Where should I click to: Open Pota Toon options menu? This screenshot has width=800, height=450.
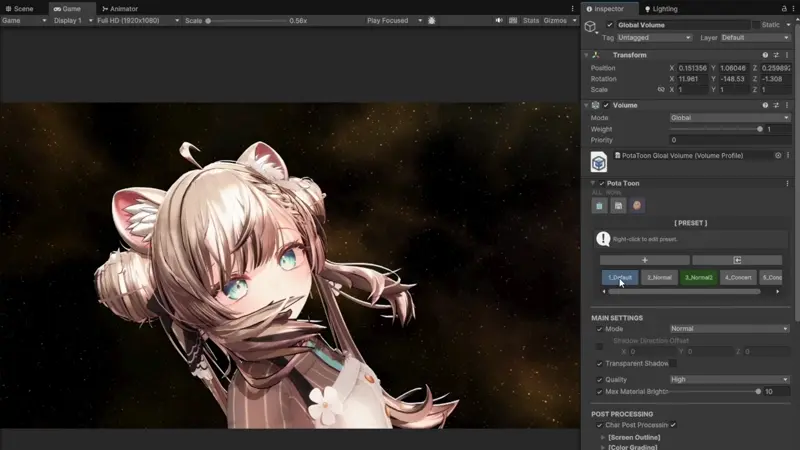tap(787, 183)
